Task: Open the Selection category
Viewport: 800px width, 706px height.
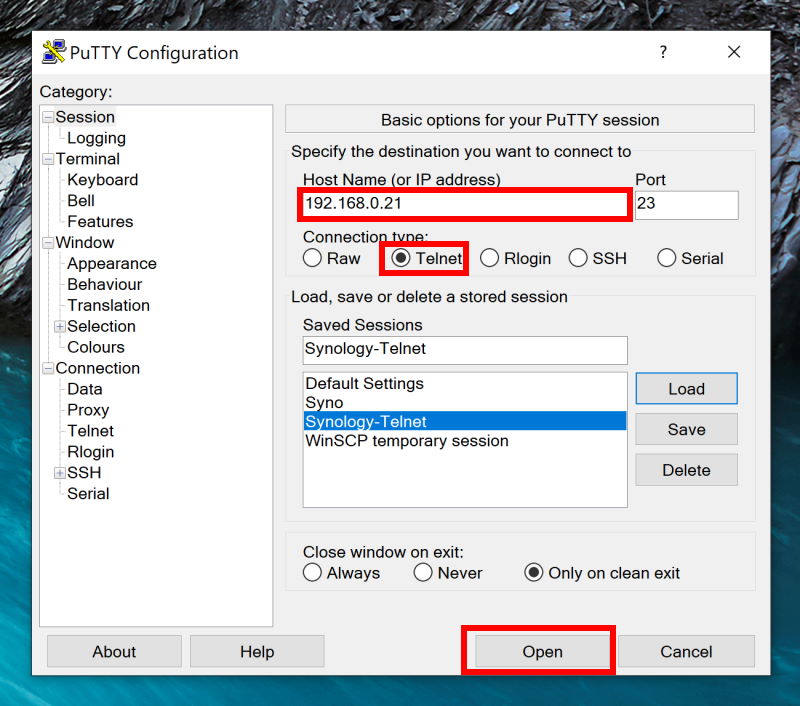Action: 102,326
